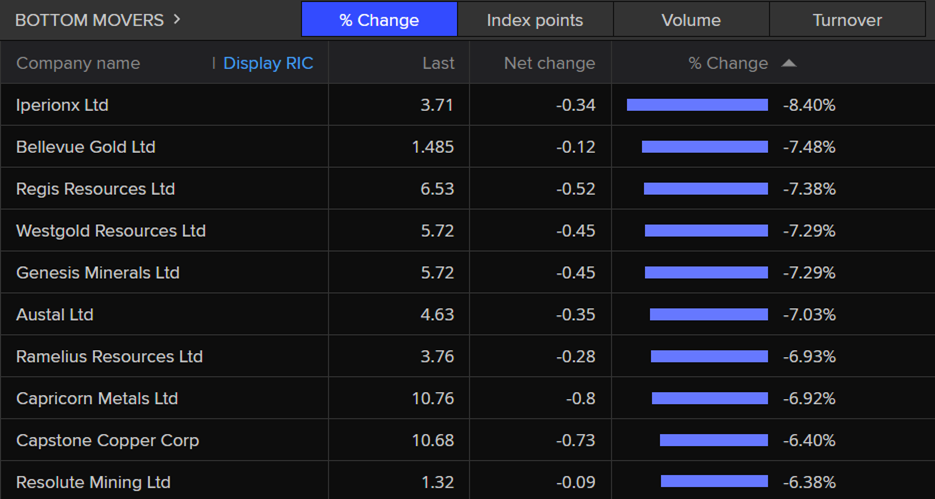Viewport: 935px width, 499px height.
Task: Click Capstone Copper Corp name
Action: (x=107, y=441)
